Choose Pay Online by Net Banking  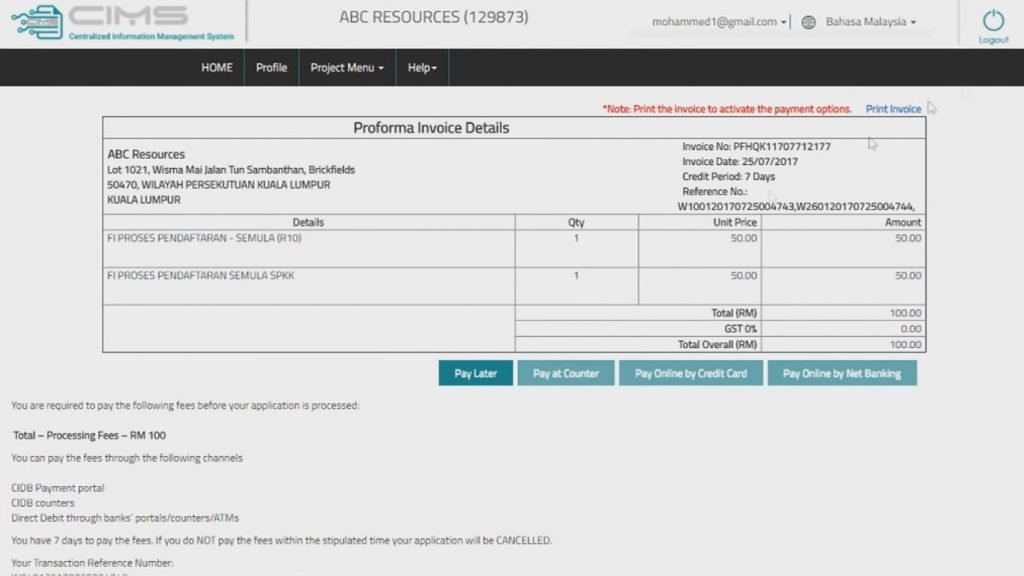[x=842, y=373]
